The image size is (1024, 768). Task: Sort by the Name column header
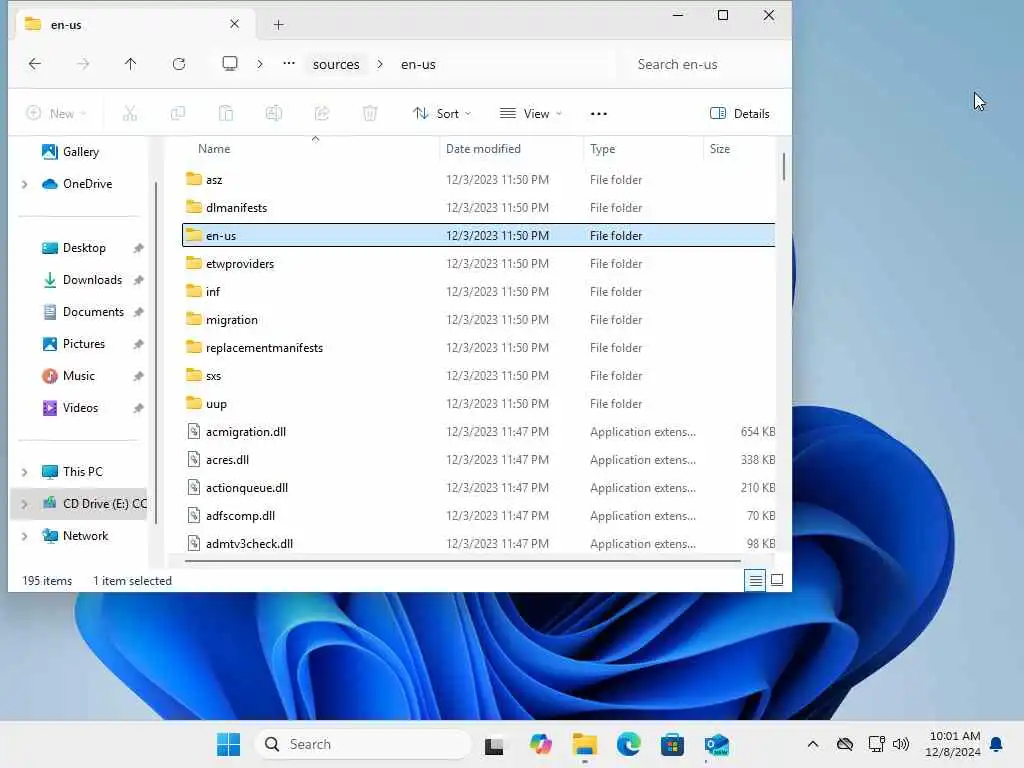click(x=214, y=149)
